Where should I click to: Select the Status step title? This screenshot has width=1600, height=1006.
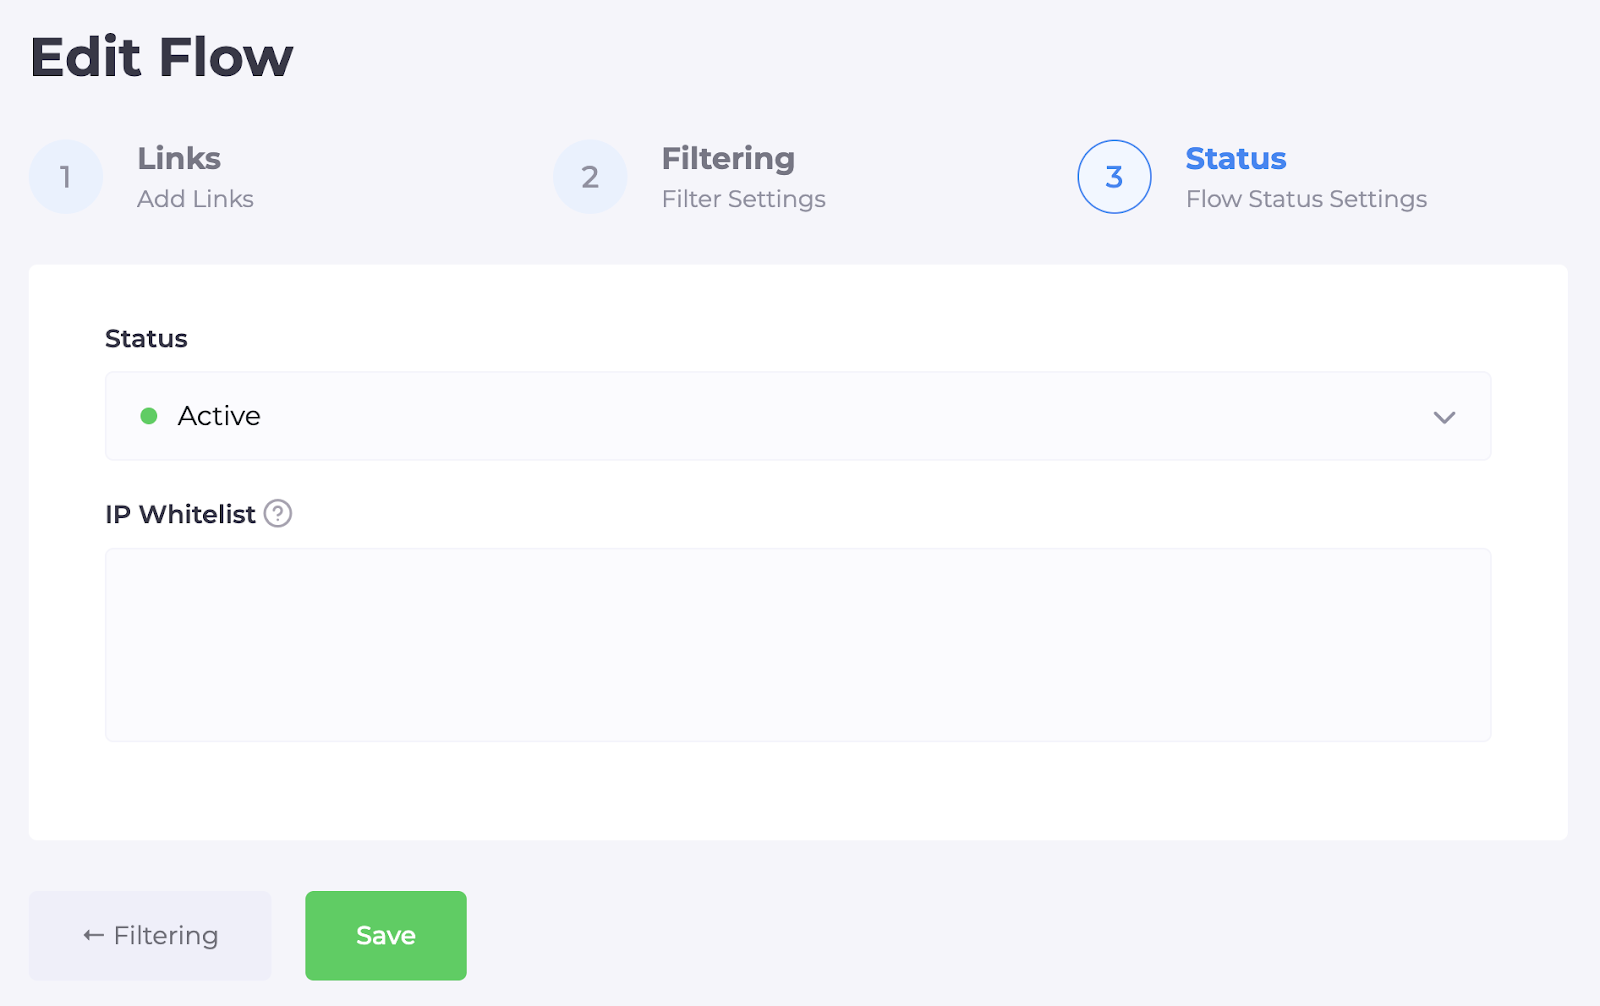click(1235, 158)
